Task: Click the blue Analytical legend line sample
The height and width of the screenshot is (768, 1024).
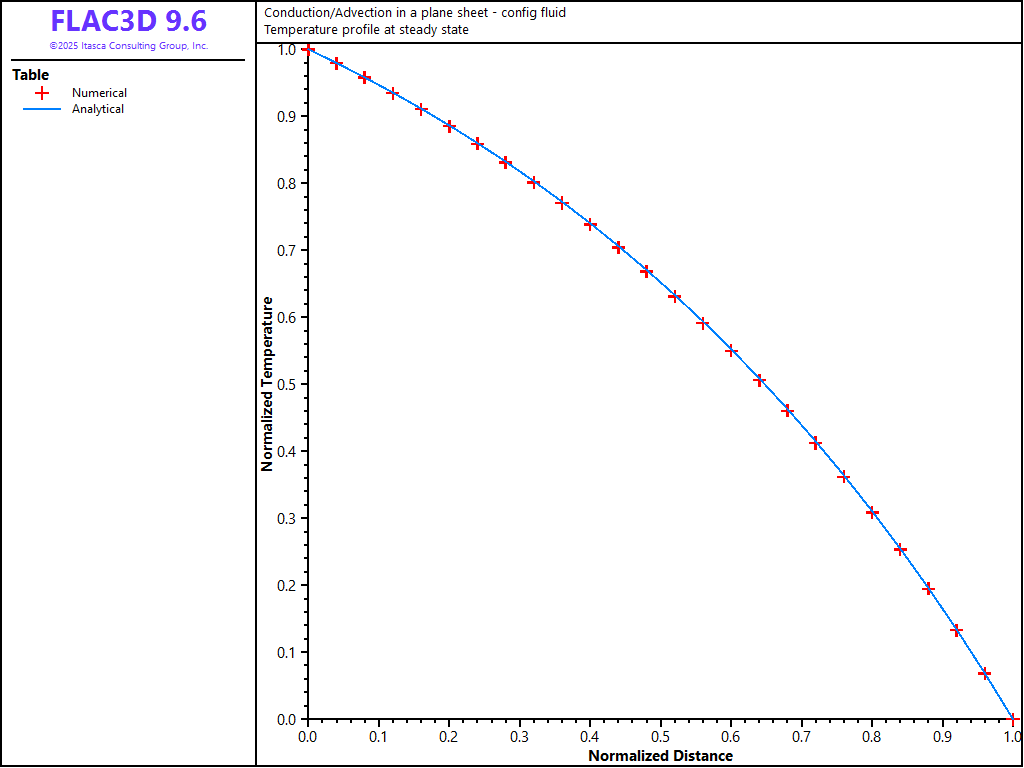Action: (42, 109)
